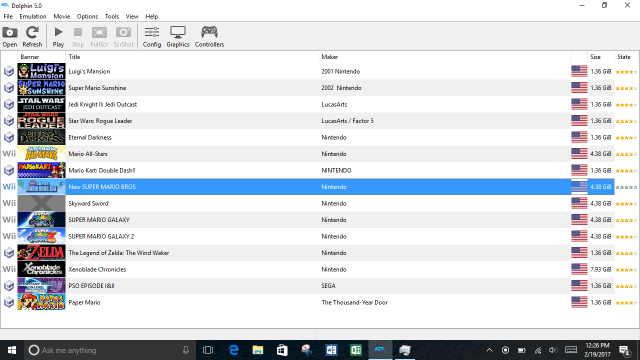
Task: Show hidden system tray icons
Action: click(x=489, y=350)
